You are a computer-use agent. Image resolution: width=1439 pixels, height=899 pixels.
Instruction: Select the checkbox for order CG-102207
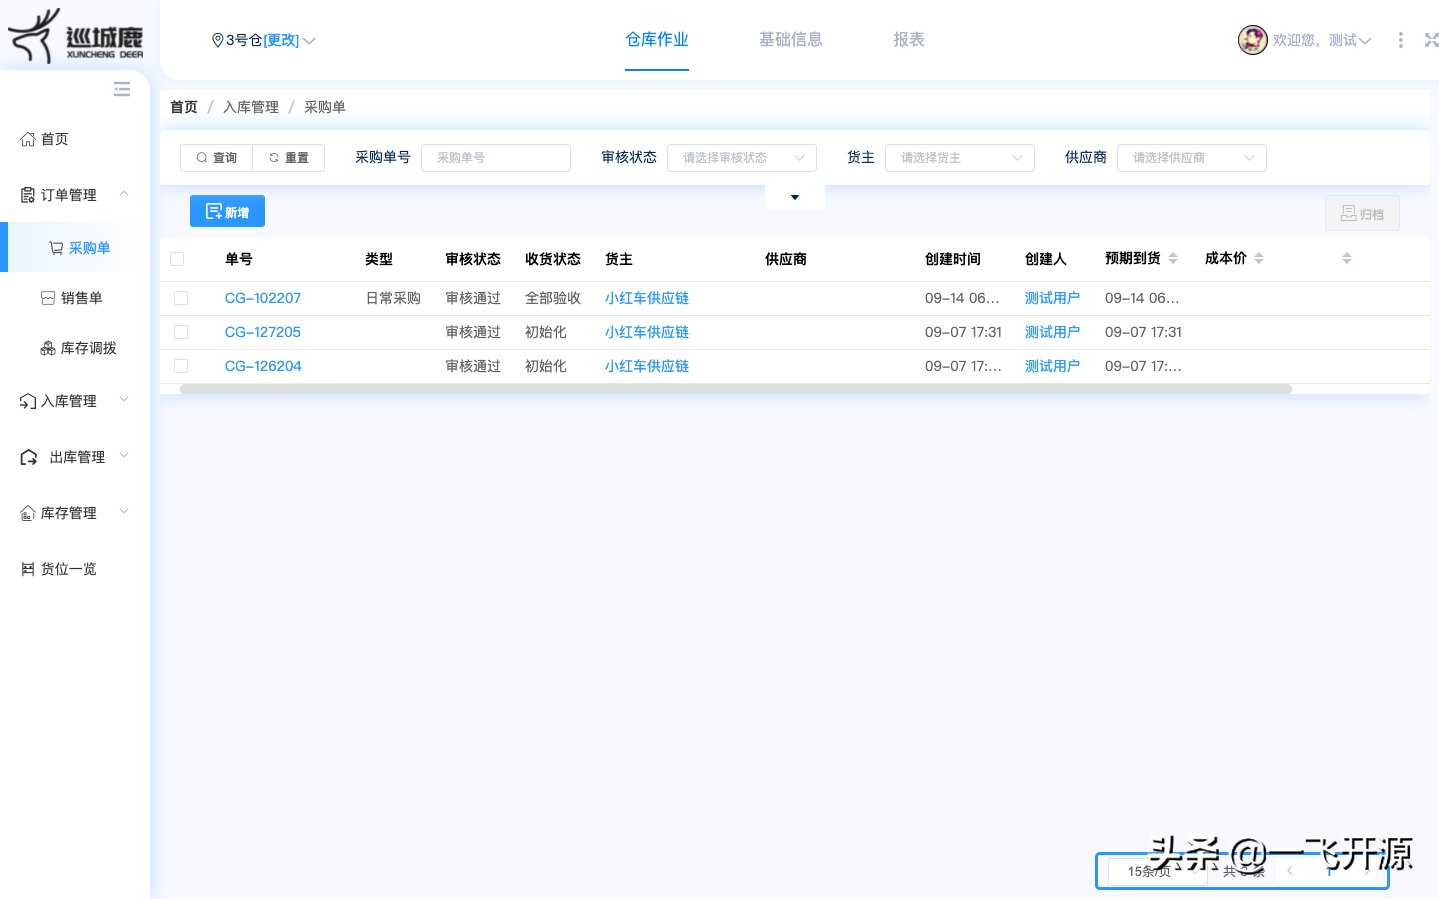(x=180, y=297)
